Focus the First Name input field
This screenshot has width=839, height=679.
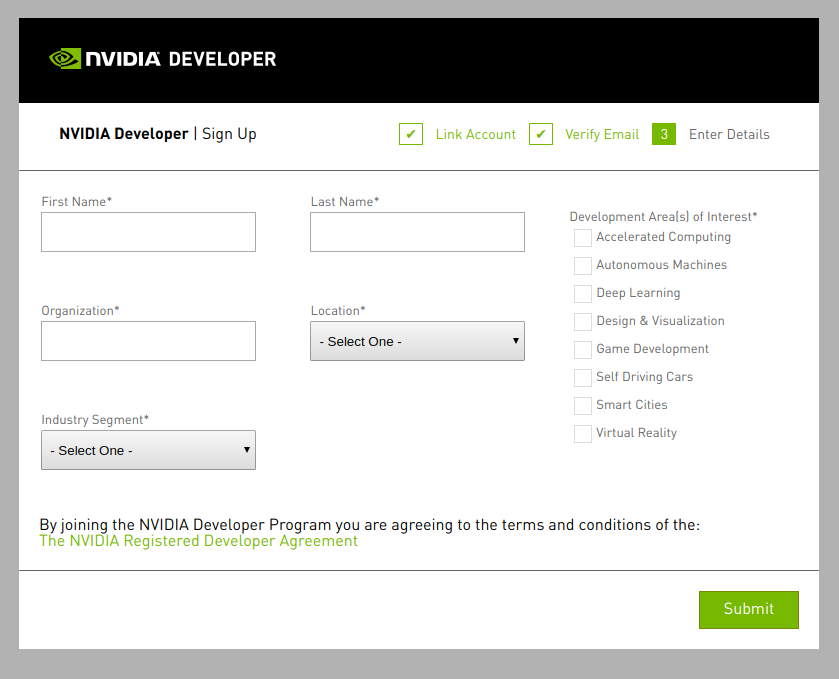point(148,232)
